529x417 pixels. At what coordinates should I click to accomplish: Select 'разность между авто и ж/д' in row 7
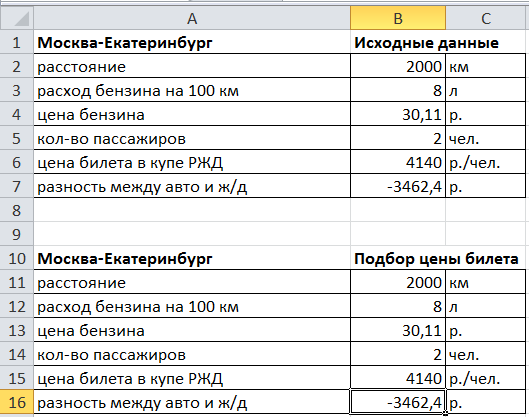tap(142, 187)
